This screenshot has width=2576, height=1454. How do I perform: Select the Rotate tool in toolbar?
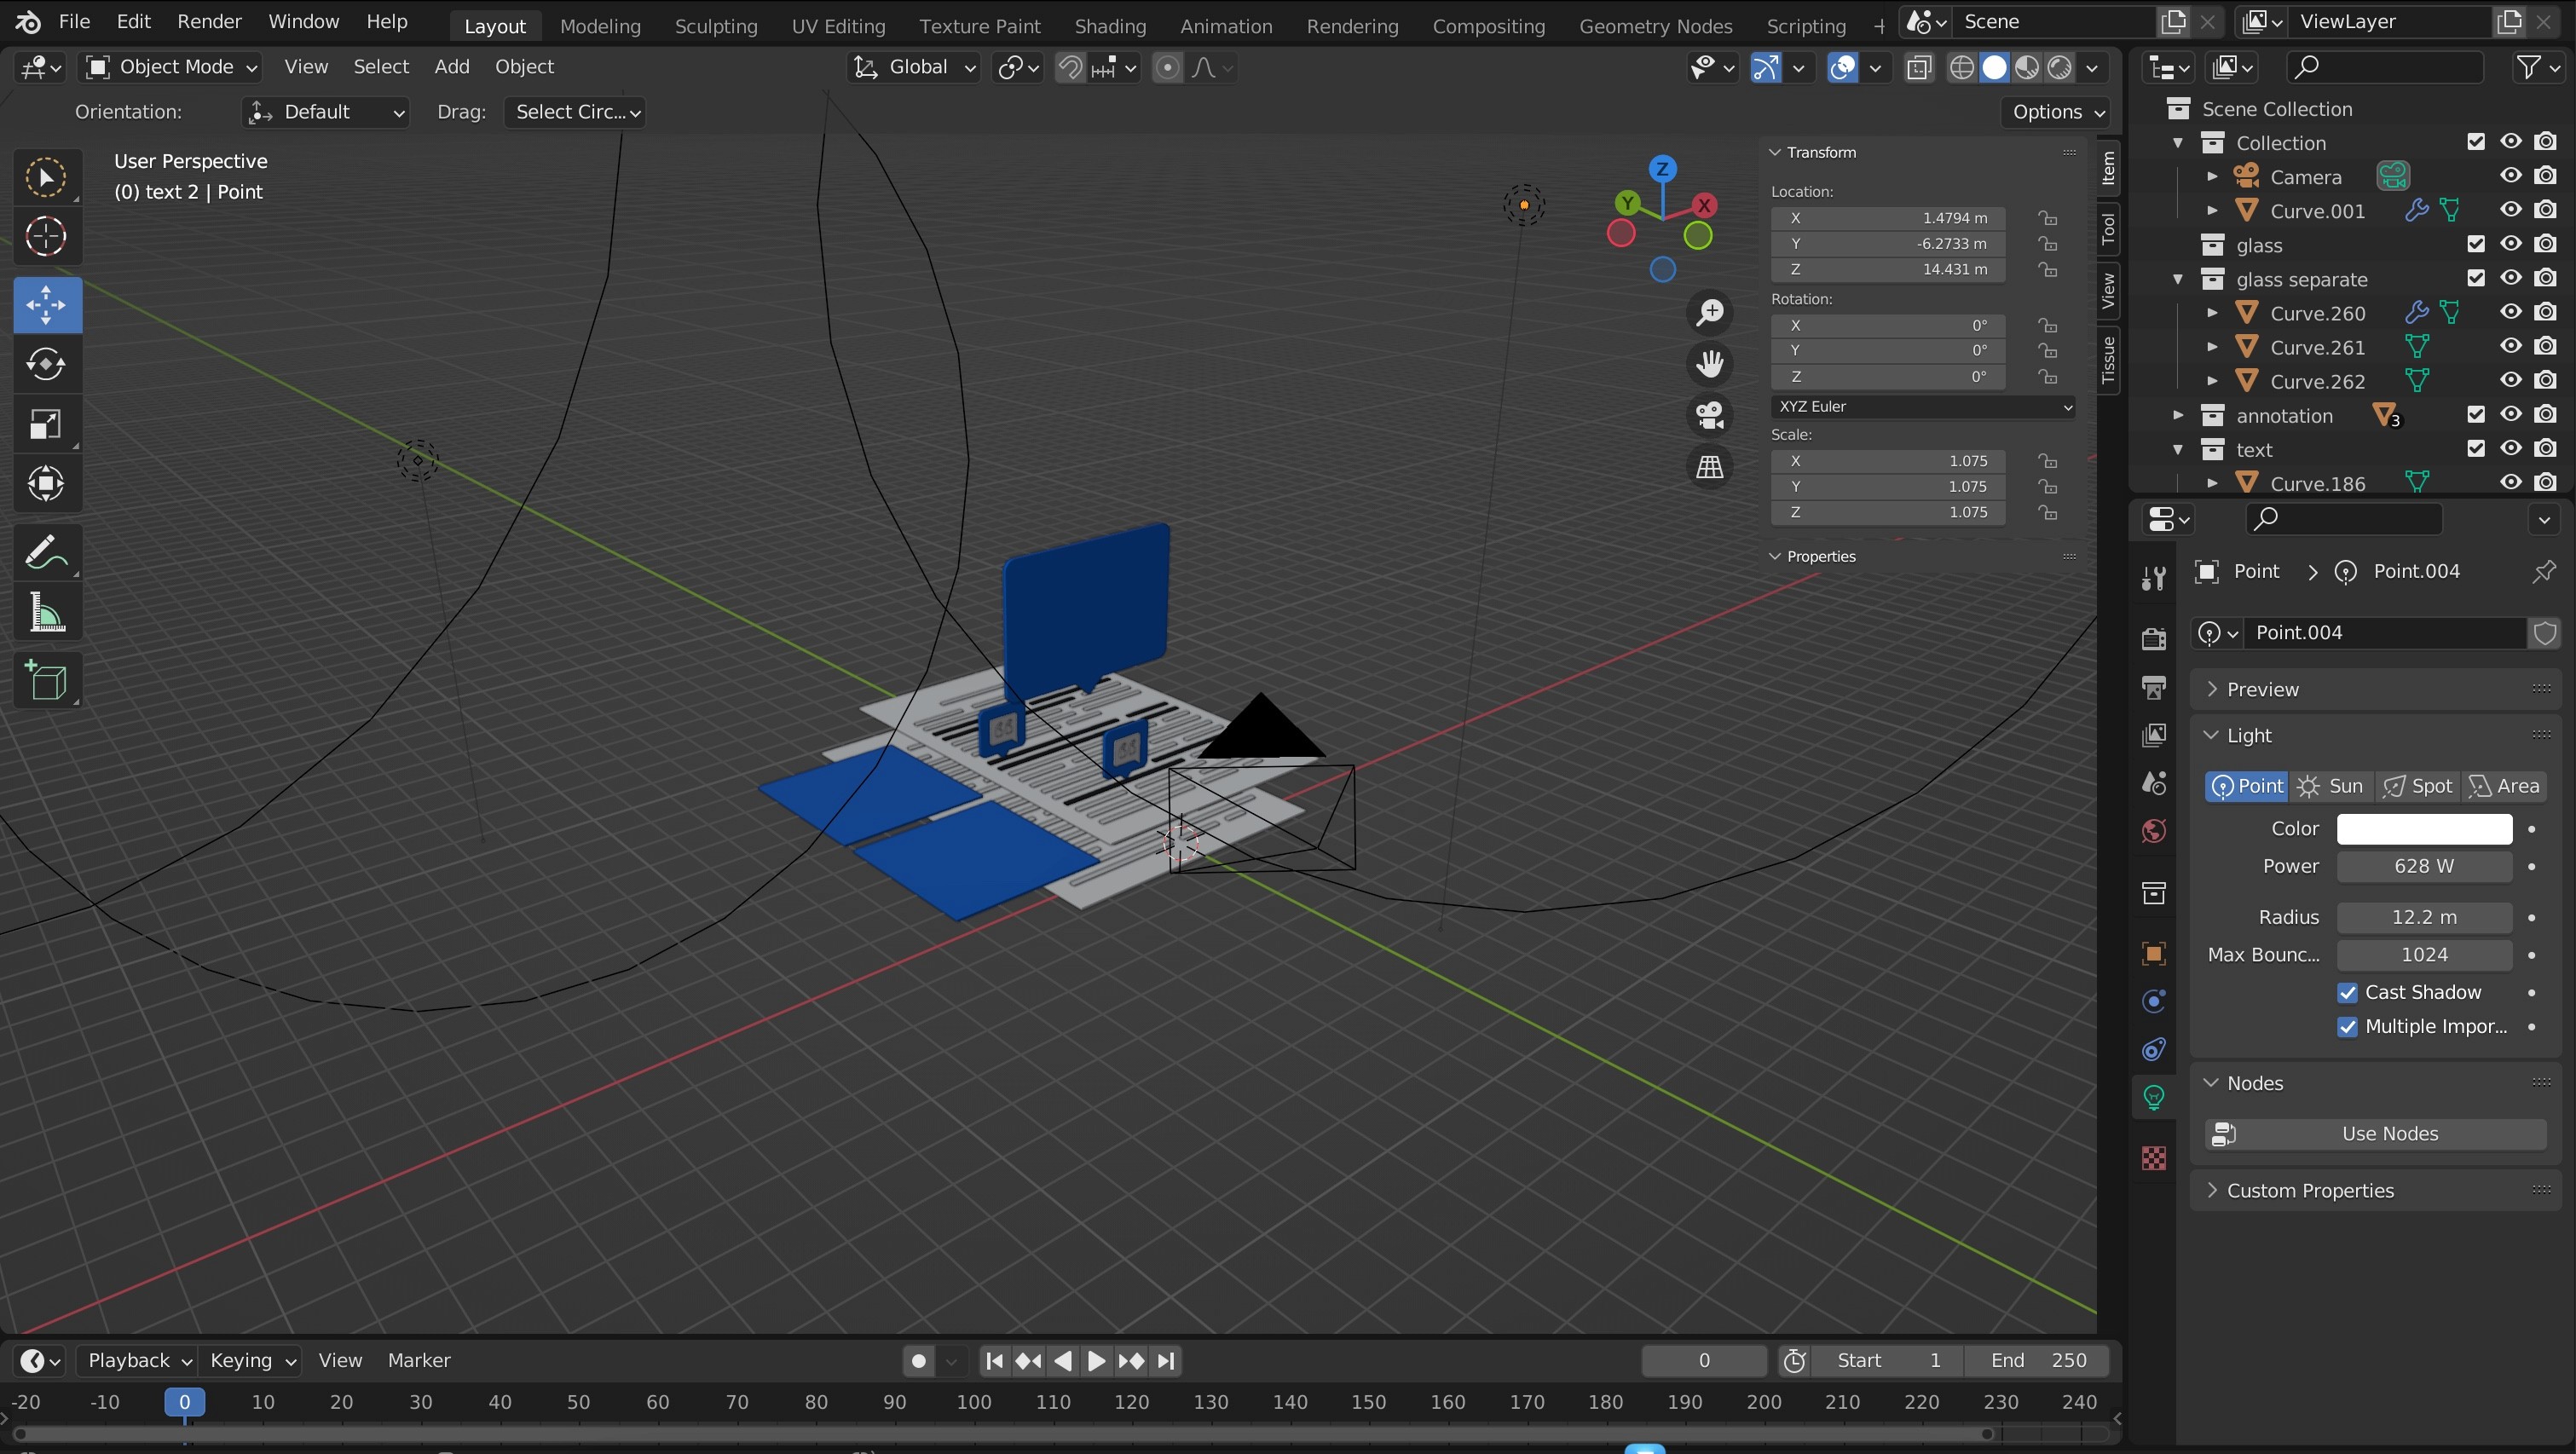pos(46,364)
